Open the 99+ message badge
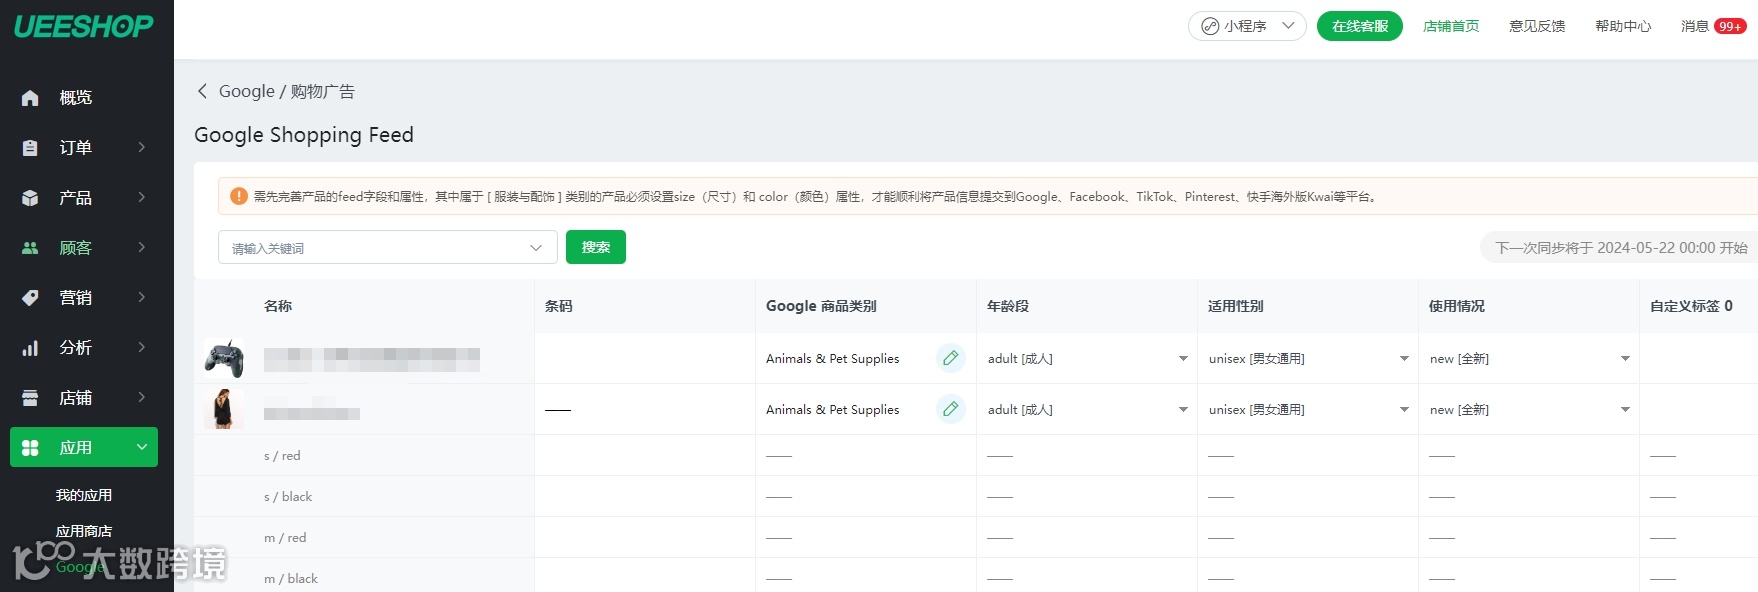The height and width of the screenshot is (592, 1758). (1730, 26)
